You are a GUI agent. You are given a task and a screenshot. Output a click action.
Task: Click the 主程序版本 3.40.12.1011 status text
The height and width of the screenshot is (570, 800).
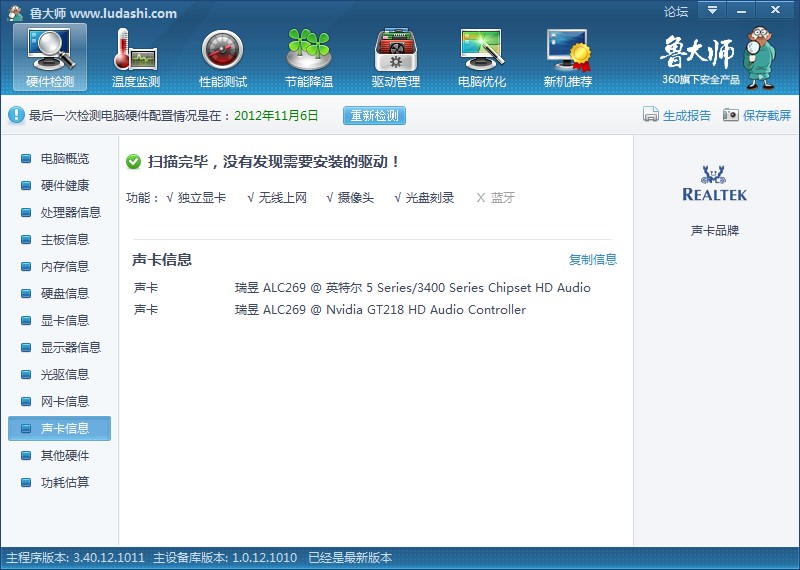76,557
